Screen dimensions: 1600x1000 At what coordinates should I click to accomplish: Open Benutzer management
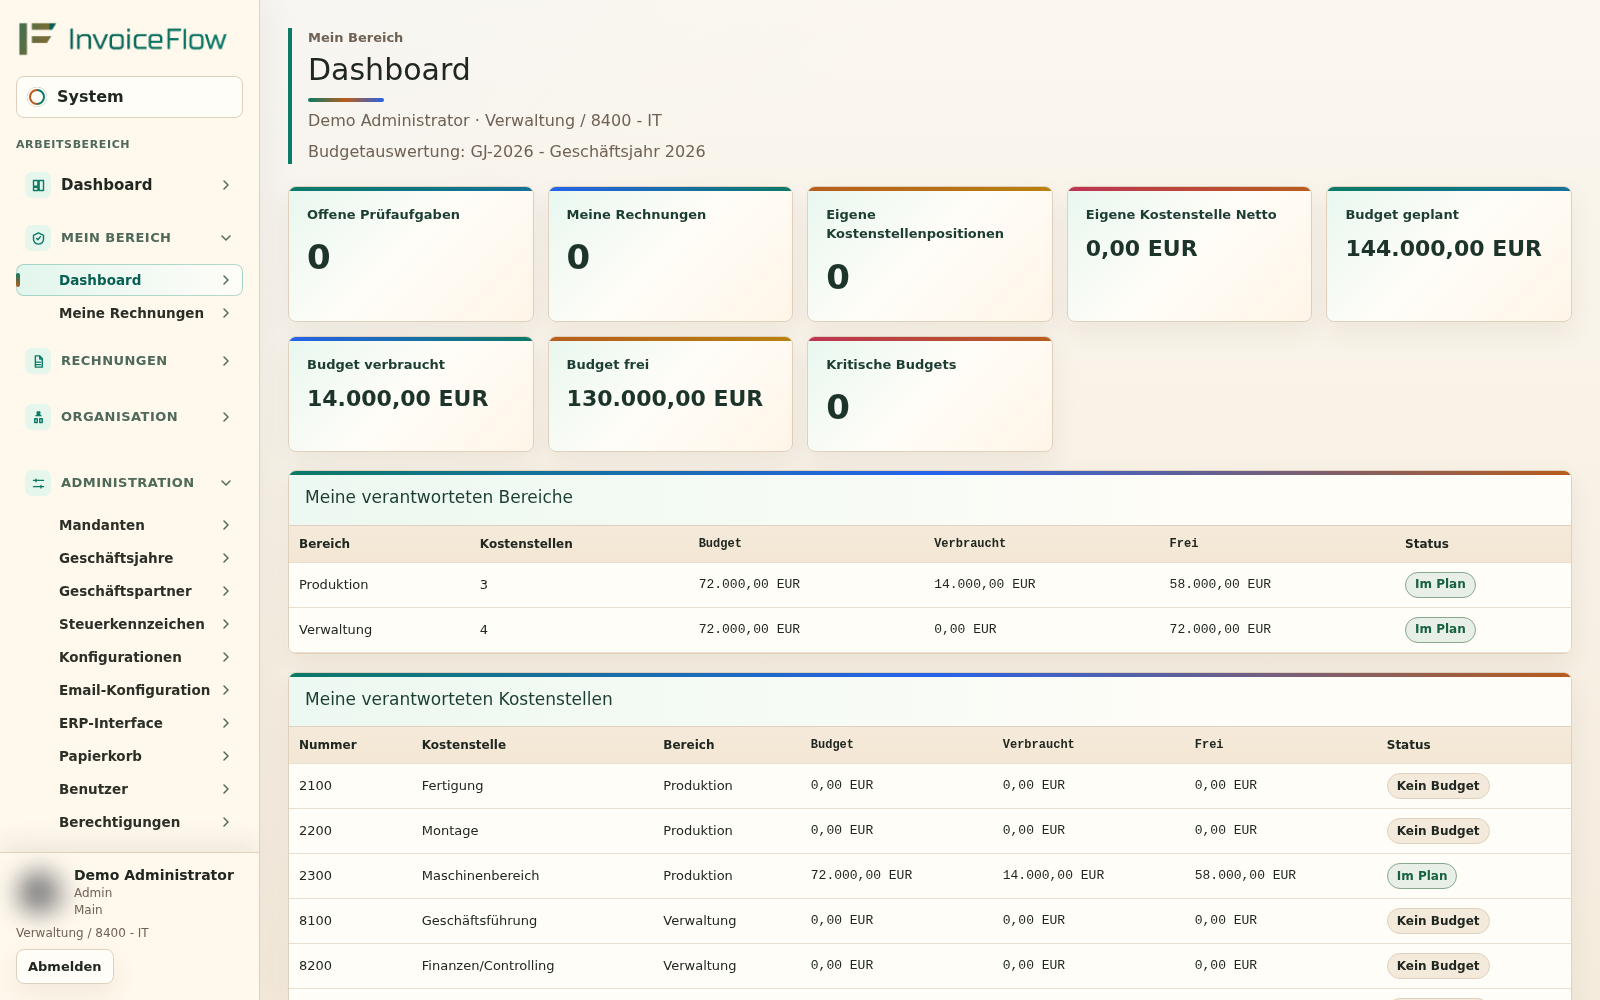[x=129, y=789]
